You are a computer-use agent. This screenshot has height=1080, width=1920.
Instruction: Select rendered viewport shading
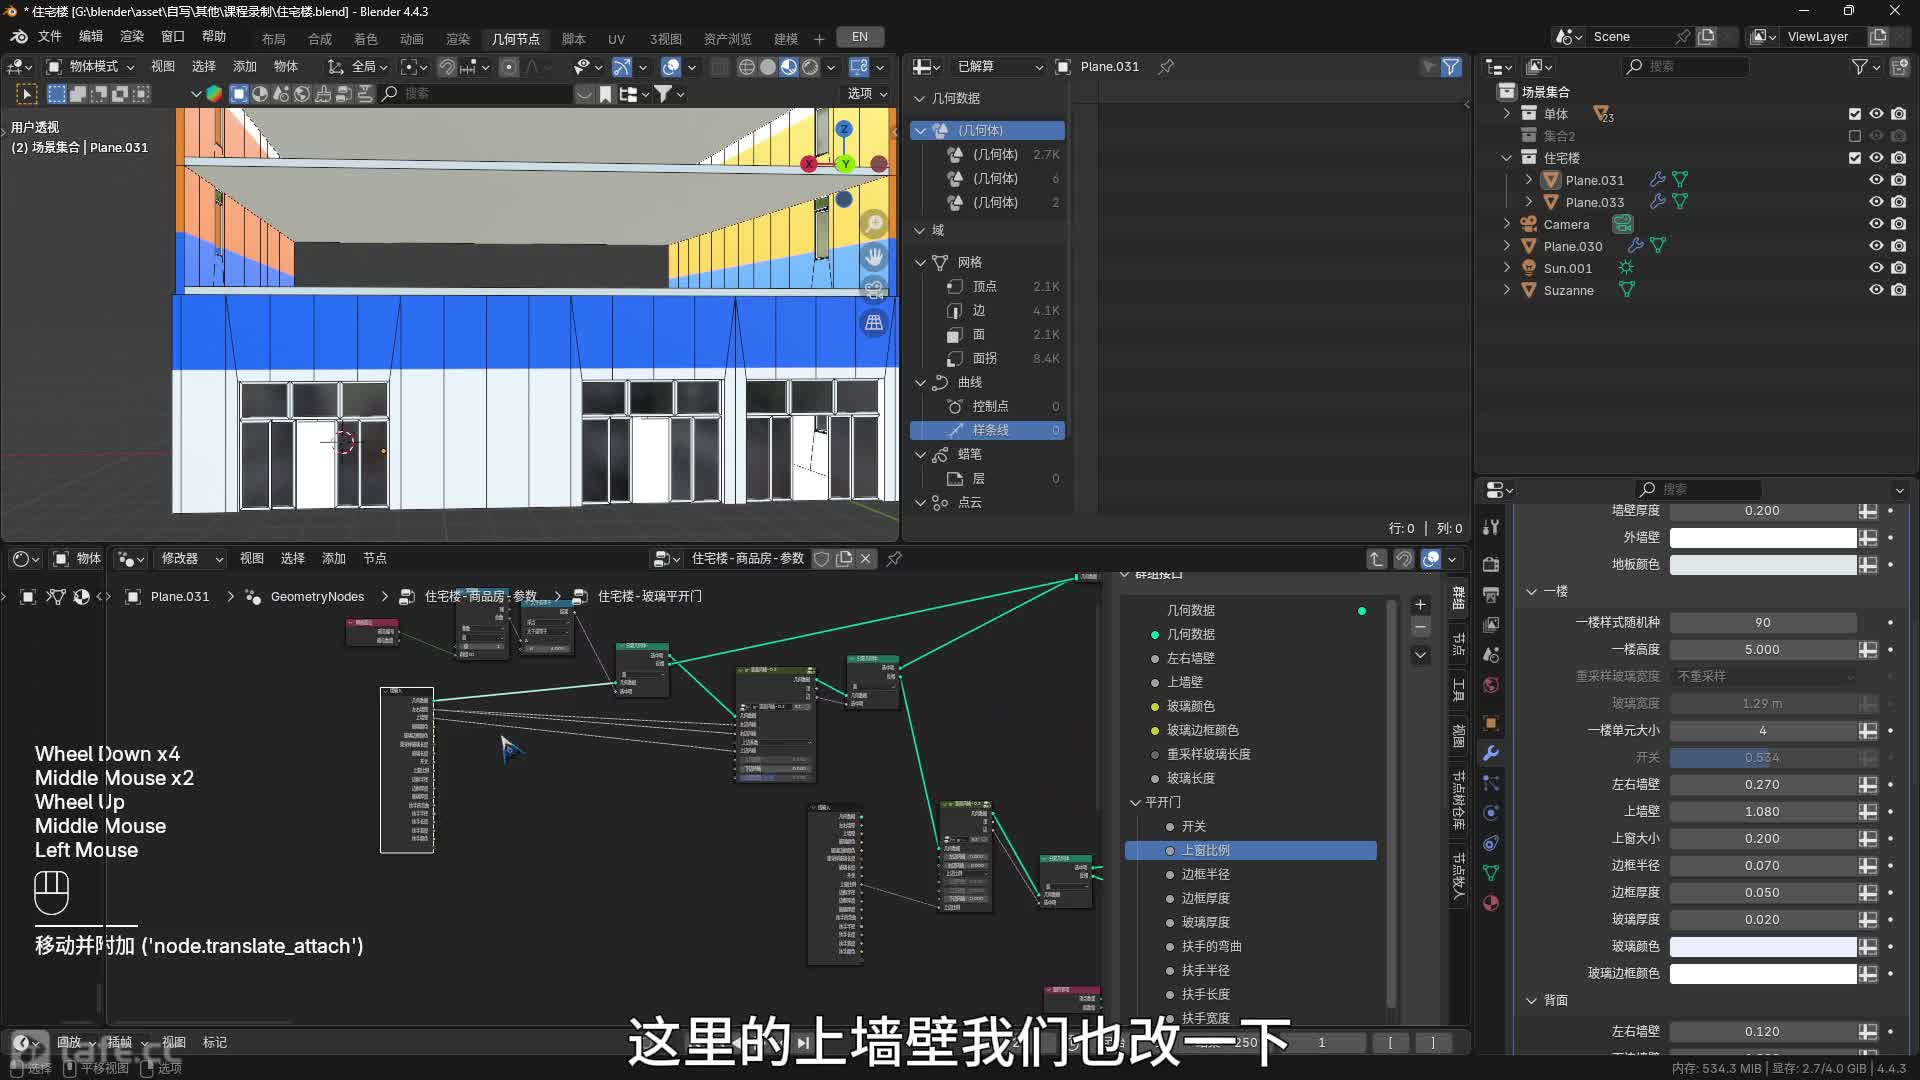tap(810, 67)
